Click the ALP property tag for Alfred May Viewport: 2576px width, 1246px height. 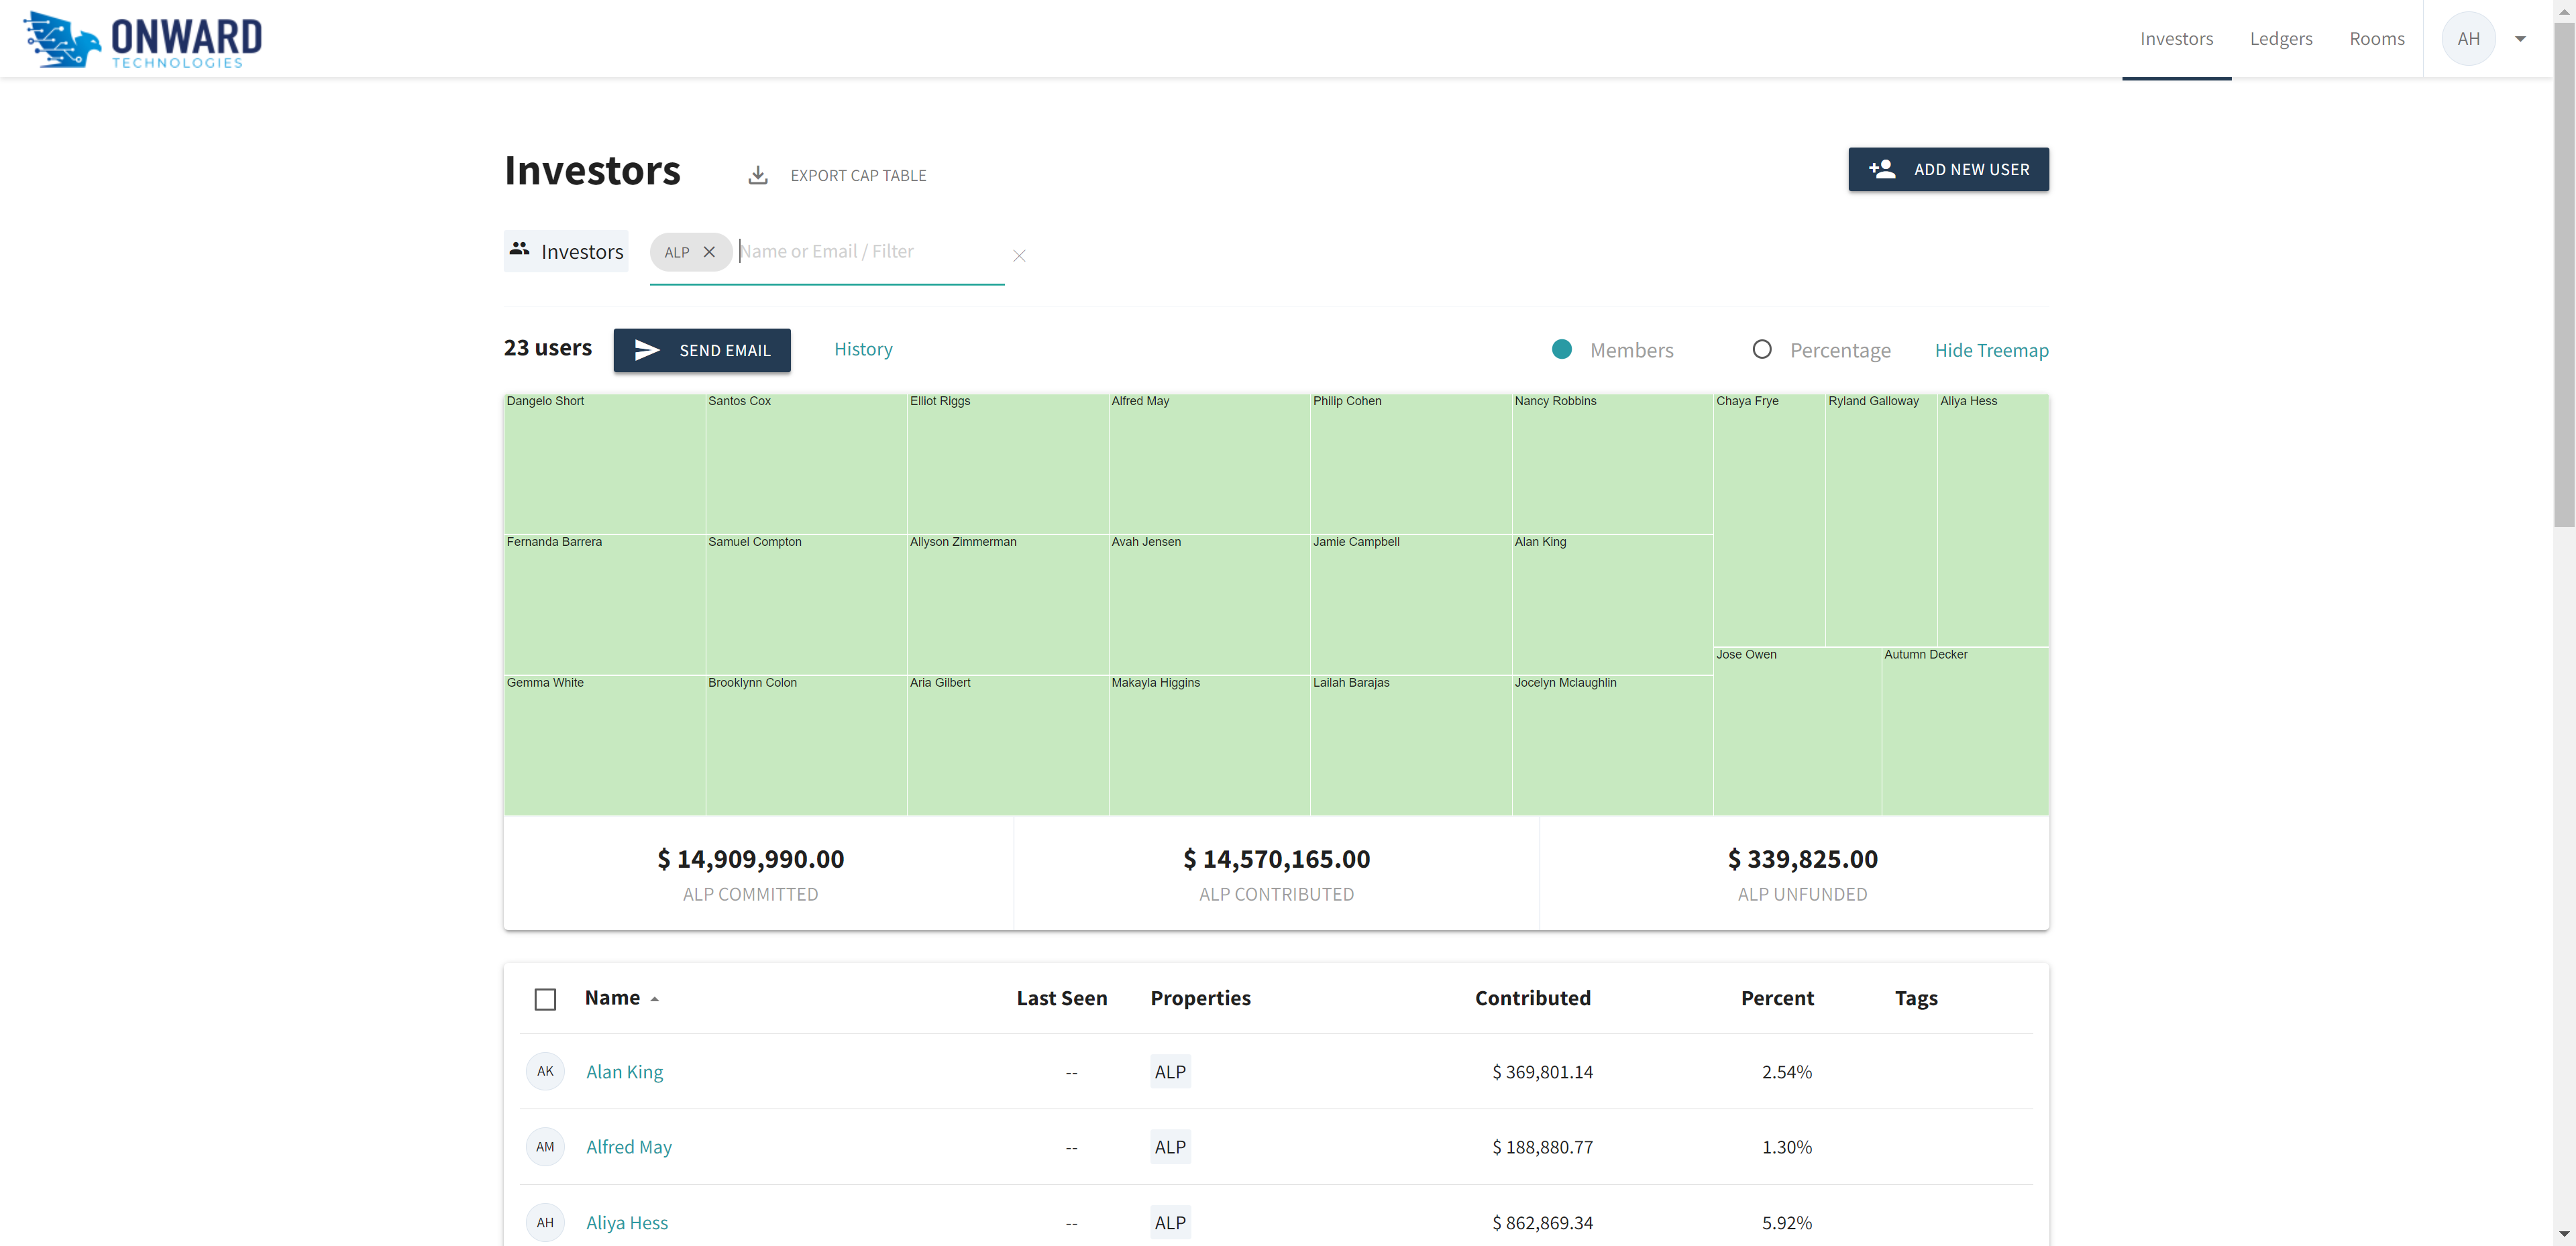[x=1170, y=1147]
